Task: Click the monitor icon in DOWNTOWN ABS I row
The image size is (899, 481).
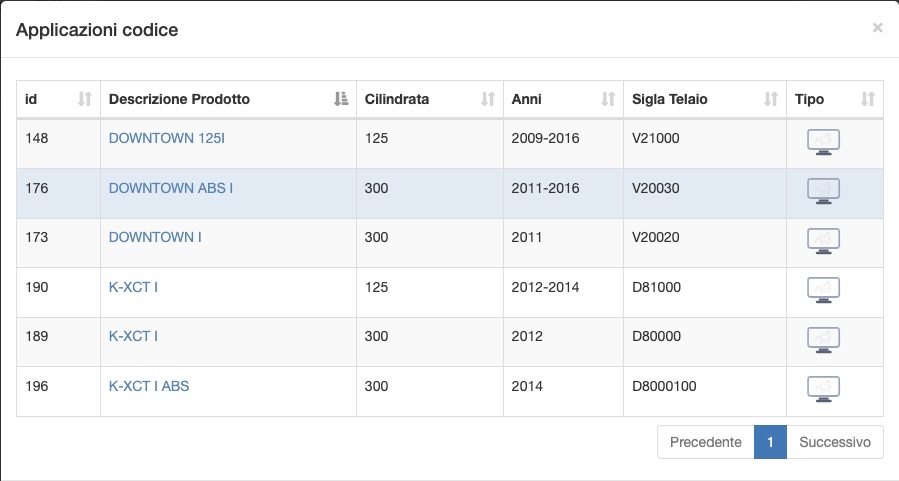Action: (823, 191)
